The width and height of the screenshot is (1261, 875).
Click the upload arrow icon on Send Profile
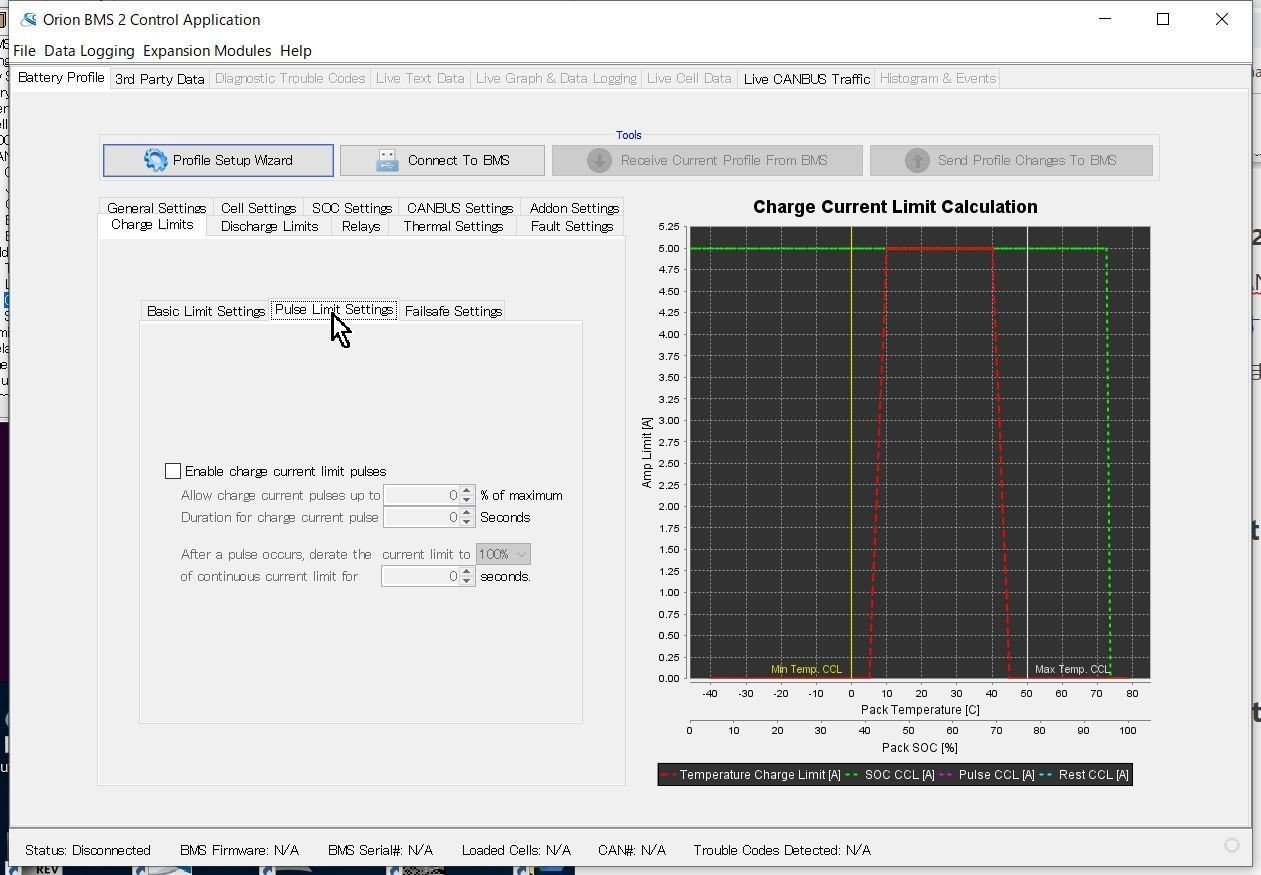tap(917, 160)
